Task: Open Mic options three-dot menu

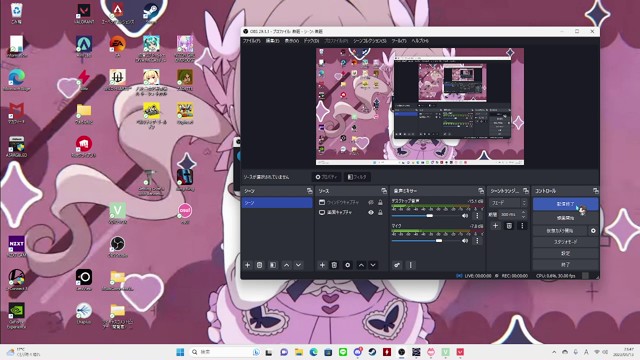Action: tap(477, 241)
